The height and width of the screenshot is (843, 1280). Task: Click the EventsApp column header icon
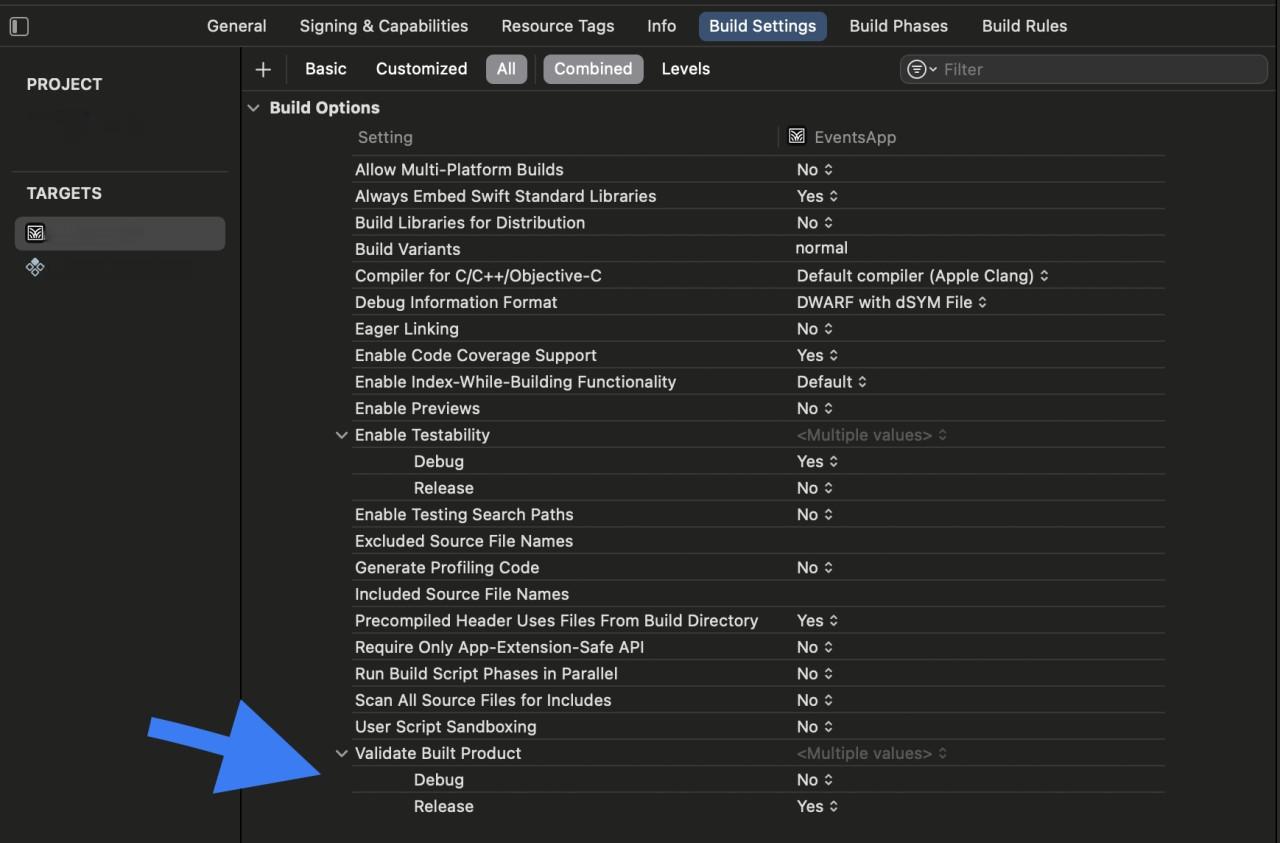[x=797, y=137]
